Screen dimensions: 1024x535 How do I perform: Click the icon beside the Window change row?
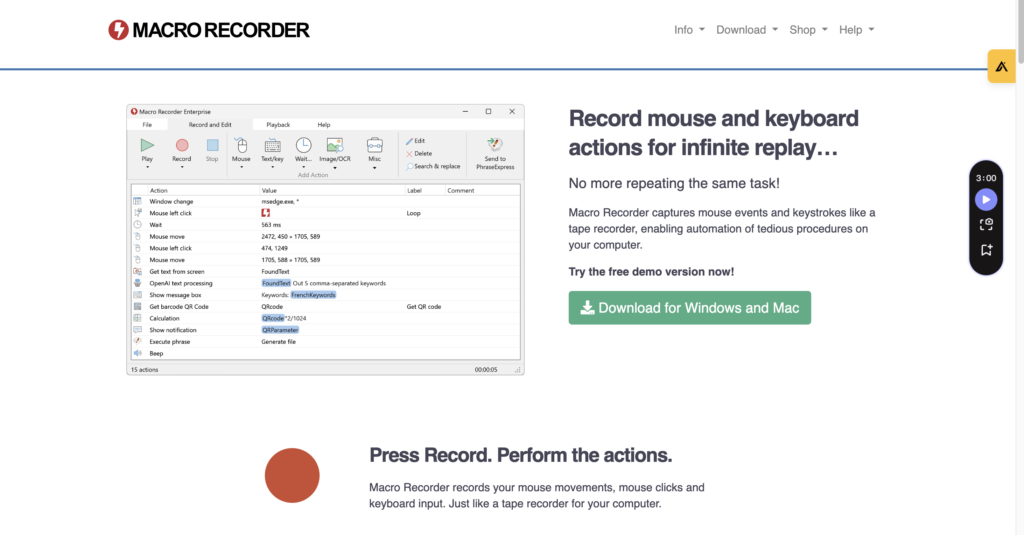coord(138,202)
